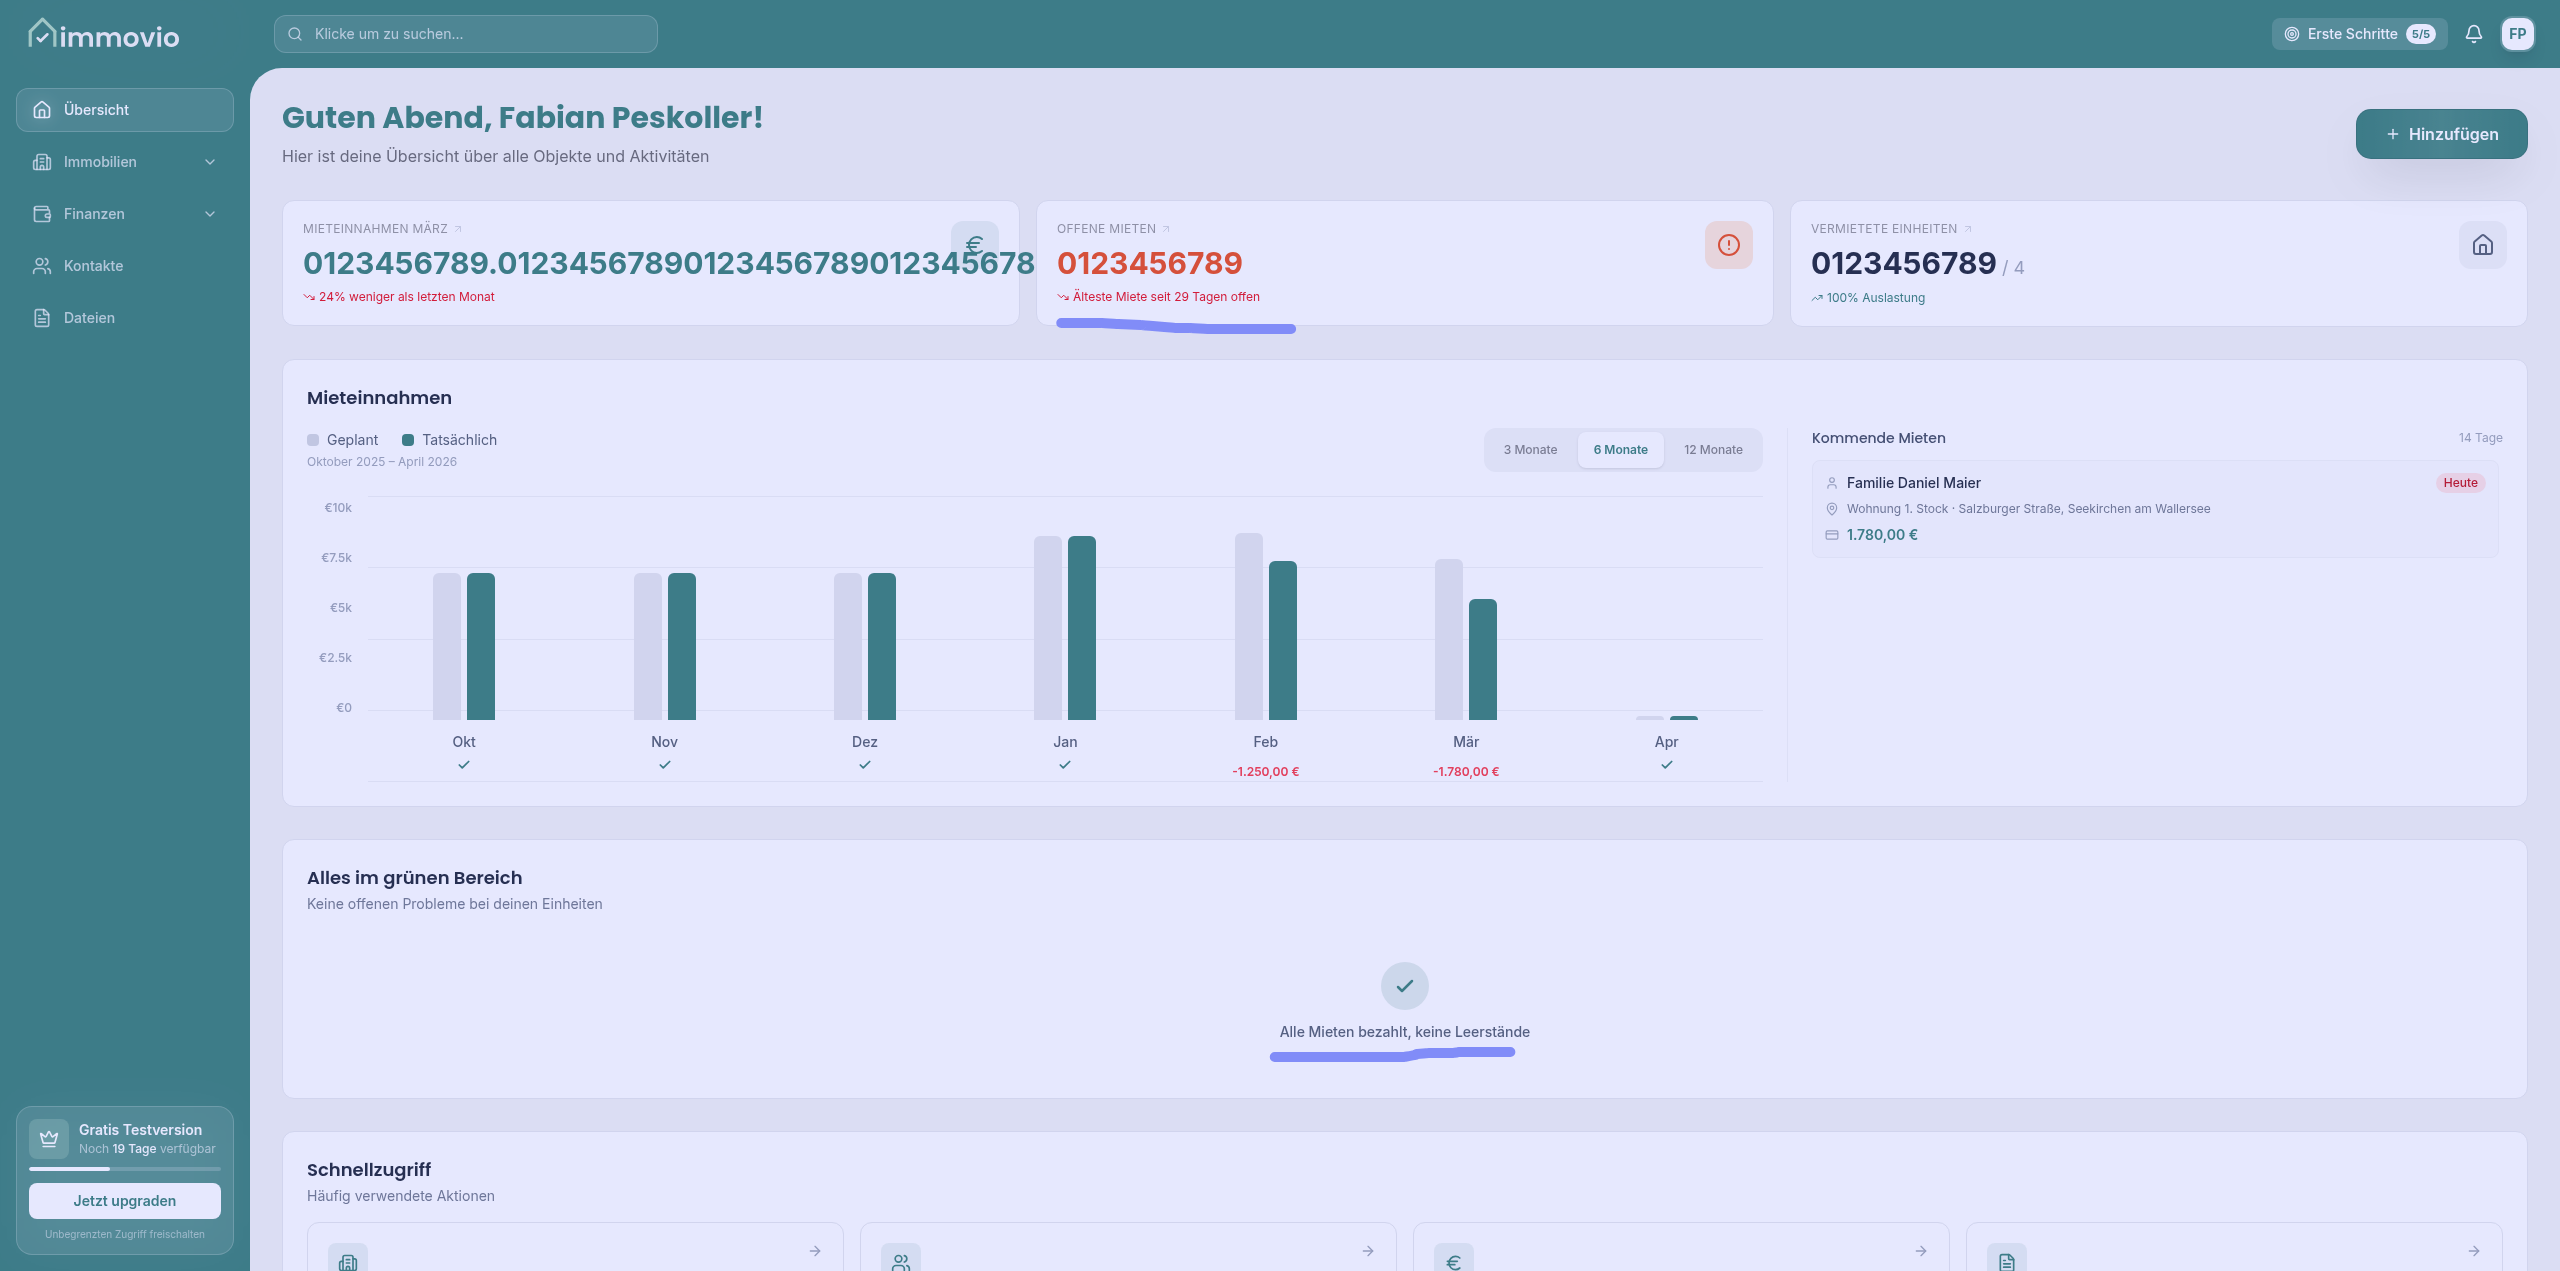Switch to the 12 Monate tab
Screen dimensions: 2560x1271
[1712, 450]
